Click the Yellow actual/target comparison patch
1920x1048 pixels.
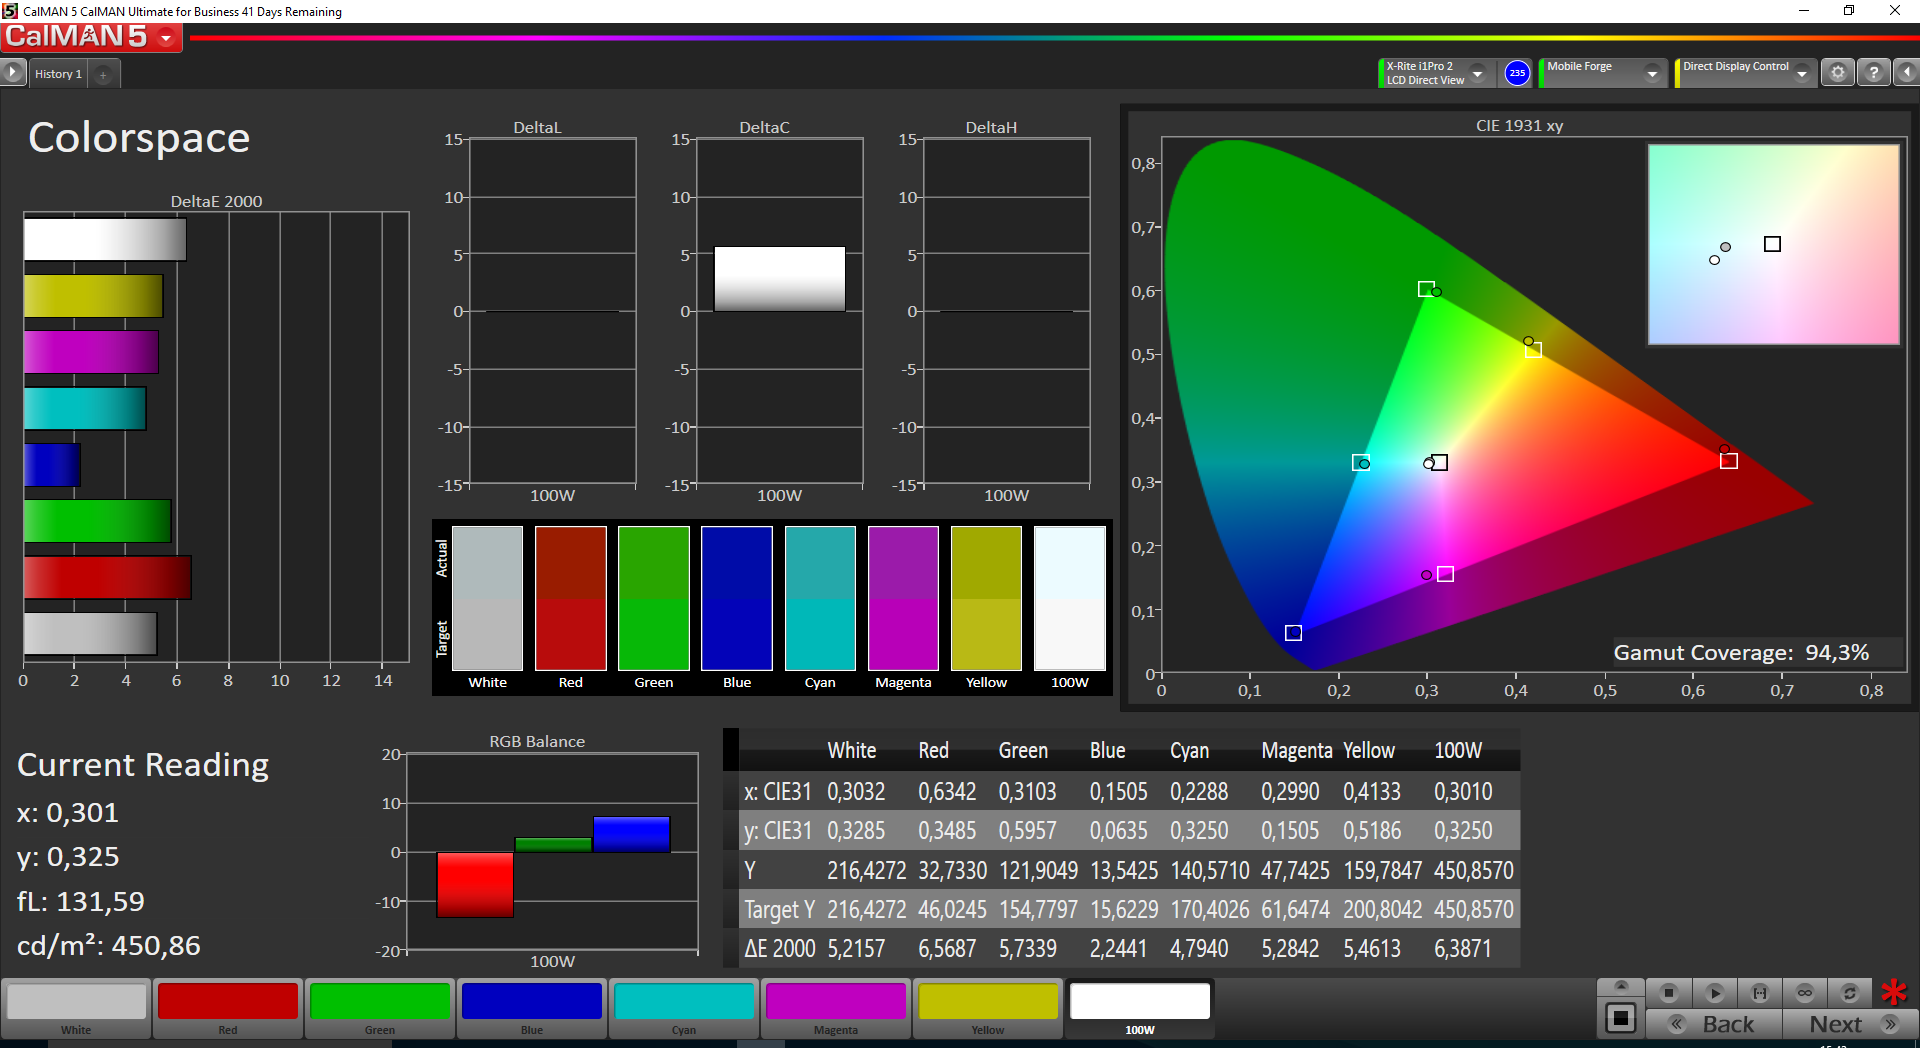click(x=986, y=598)
